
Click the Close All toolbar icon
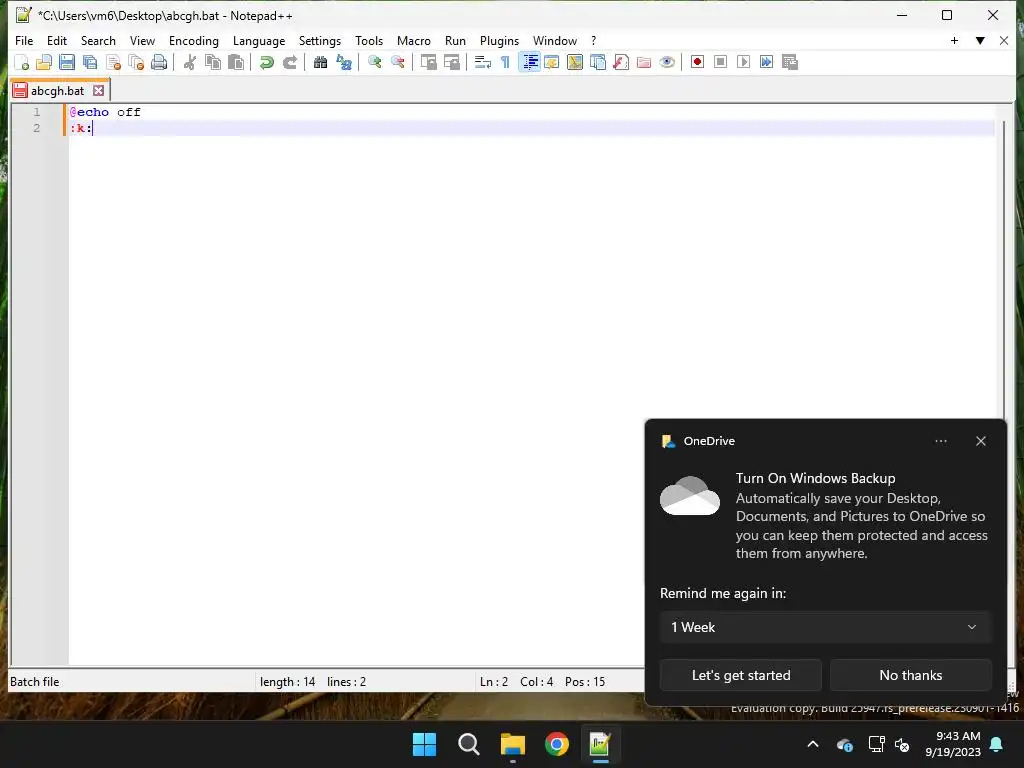(x=136, y=62)
